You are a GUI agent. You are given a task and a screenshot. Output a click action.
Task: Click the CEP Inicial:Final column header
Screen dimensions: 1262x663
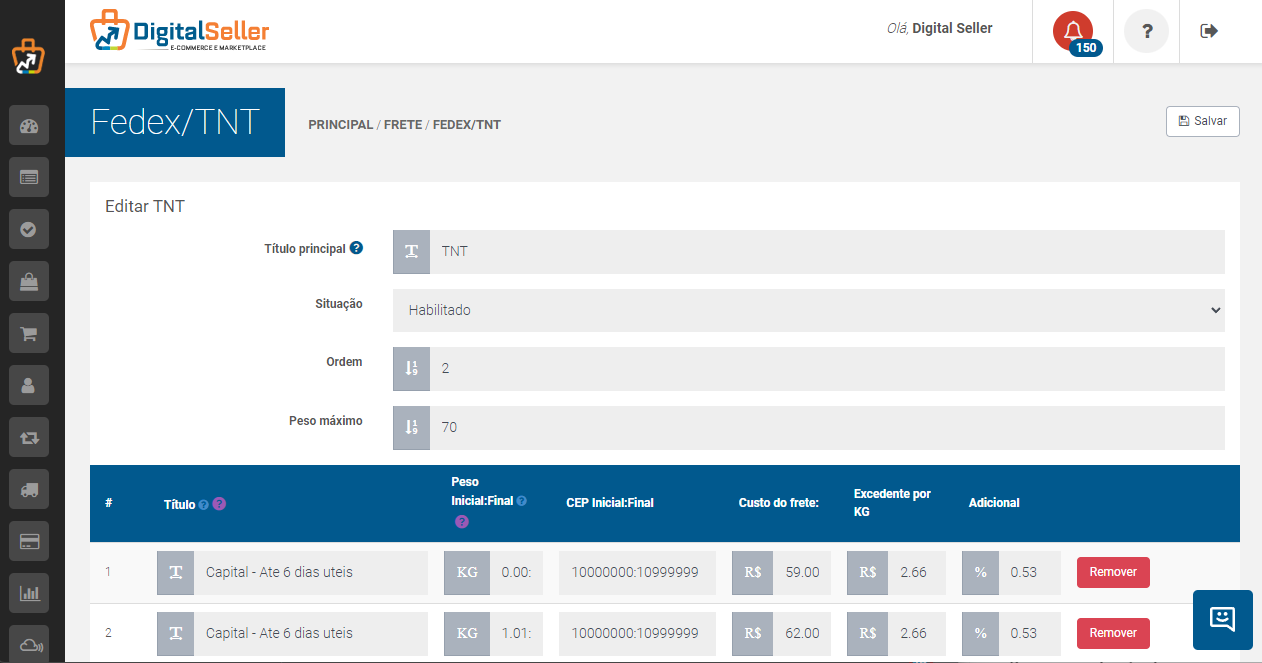point(610,503)
